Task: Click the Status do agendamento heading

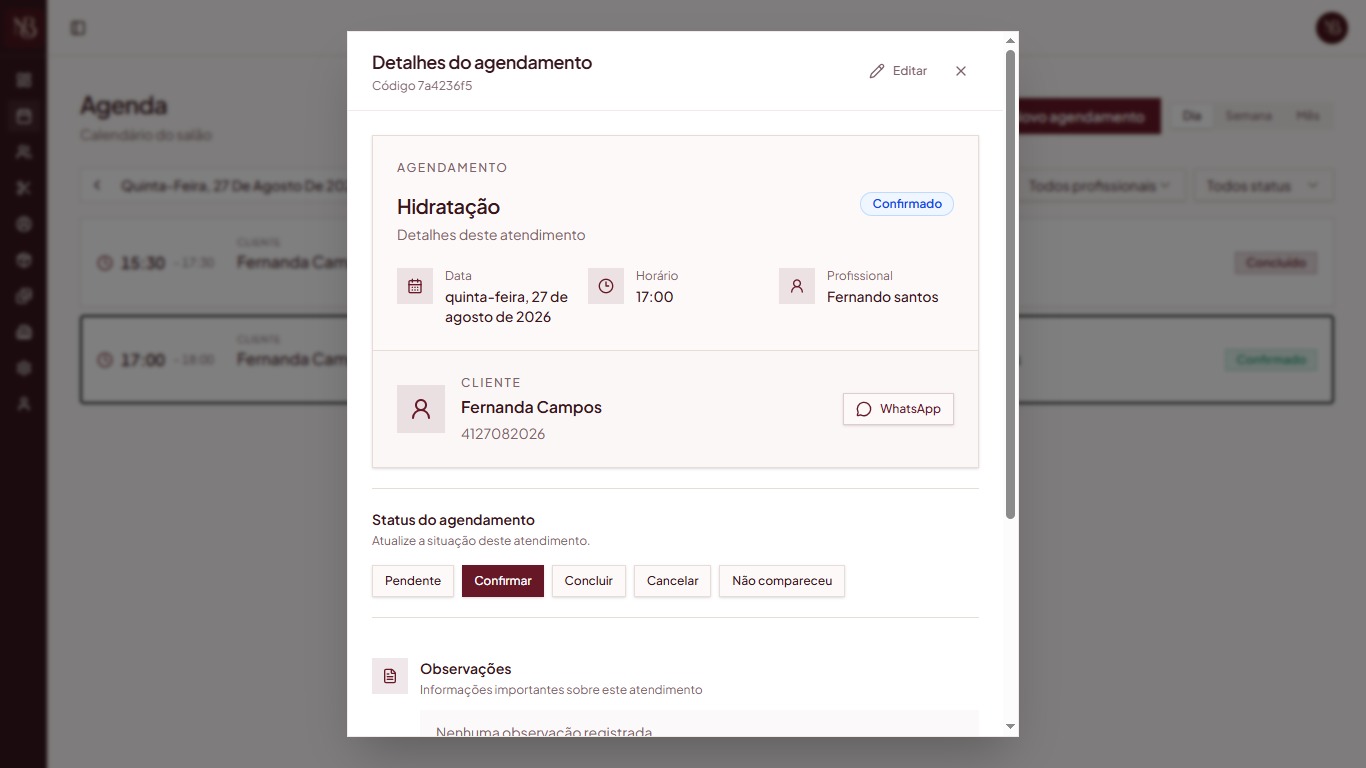Action: point(453,520)
